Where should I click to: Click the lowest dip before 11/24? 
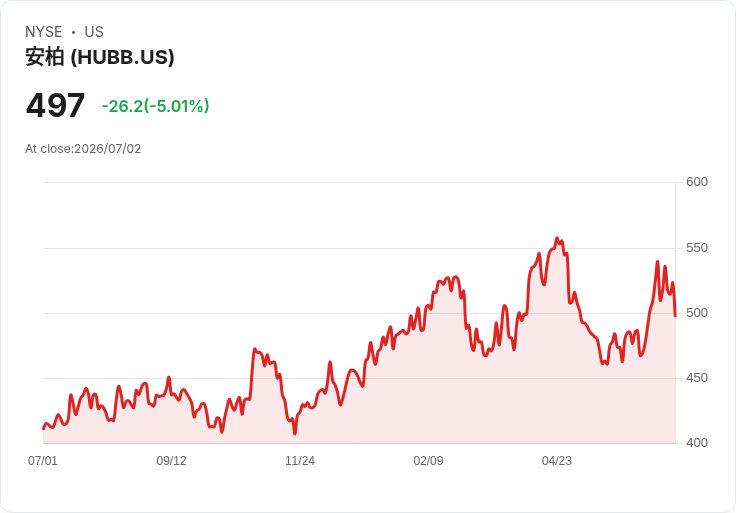[x=295, y=434]
